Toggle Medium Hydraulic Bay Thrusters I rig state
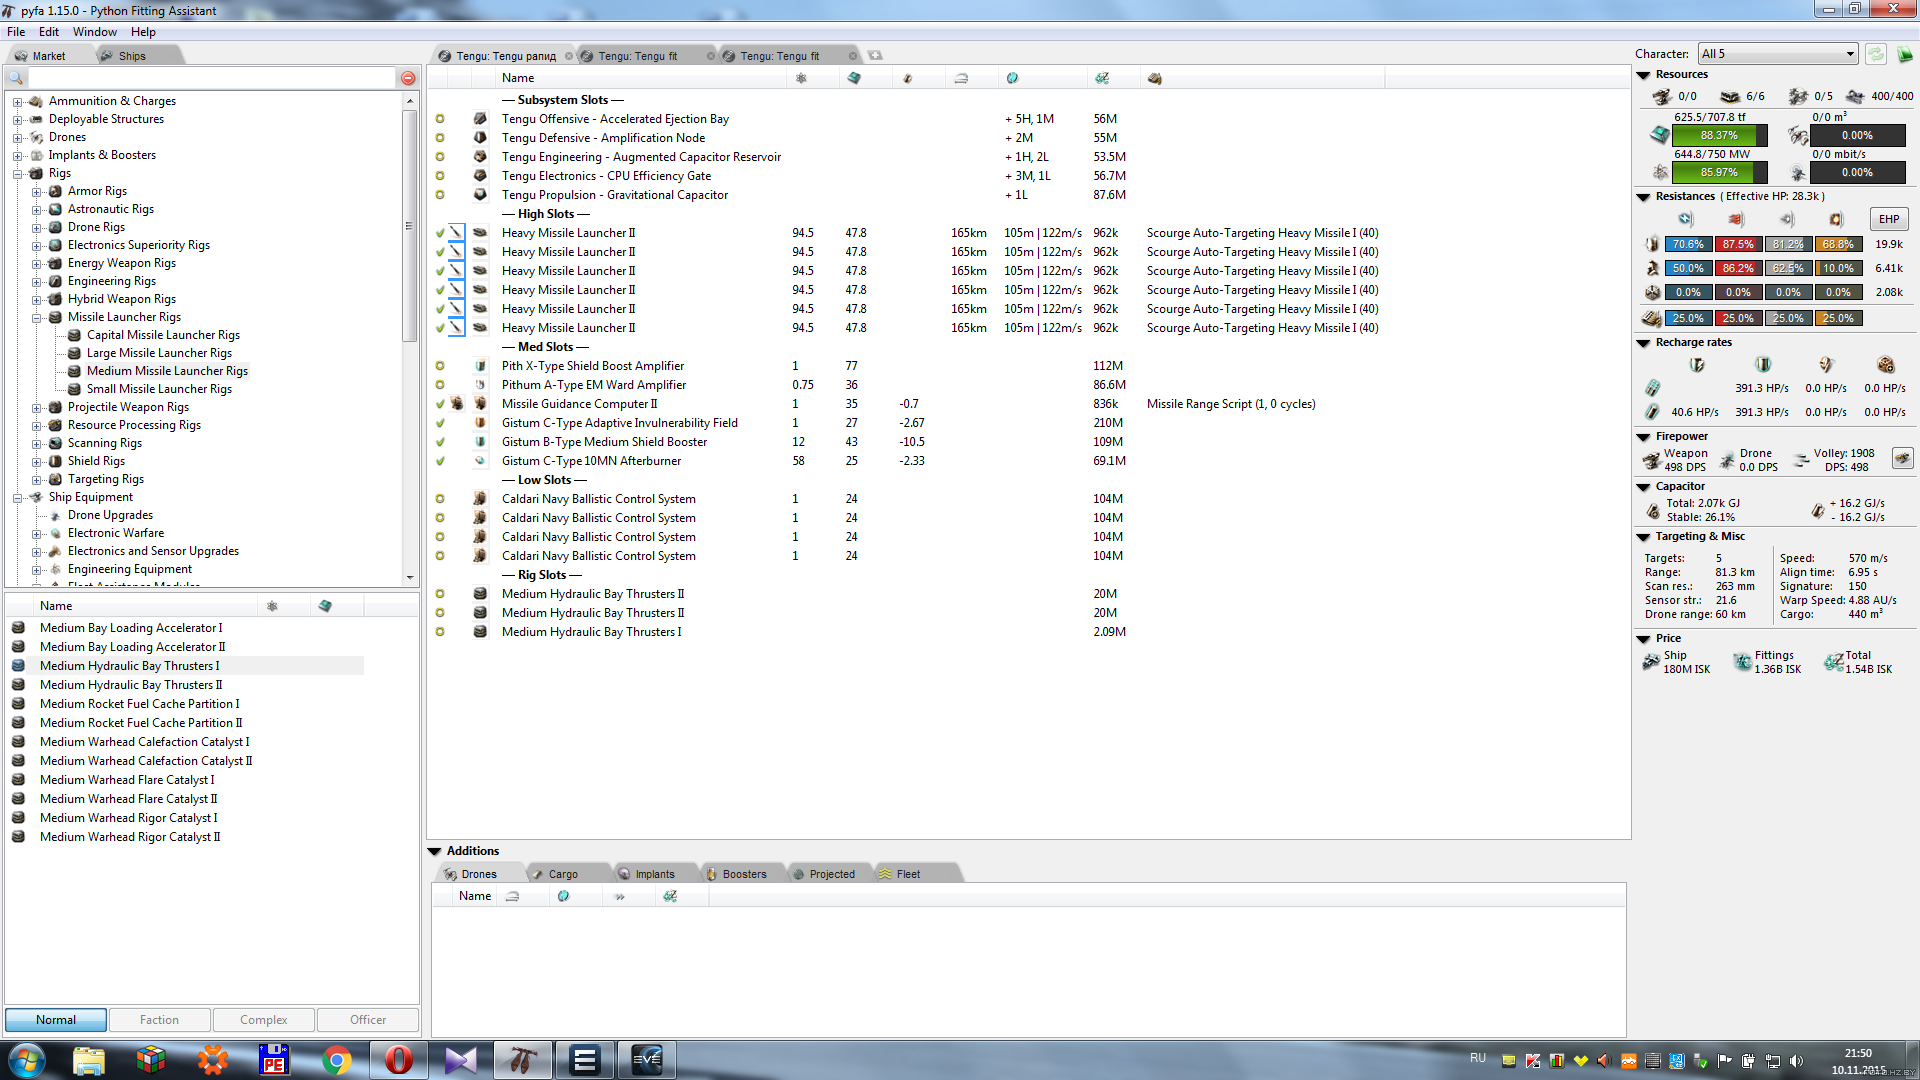The width and height of the screenshot is (1920, 1080). pyautogui.click(x=440, y=632)
